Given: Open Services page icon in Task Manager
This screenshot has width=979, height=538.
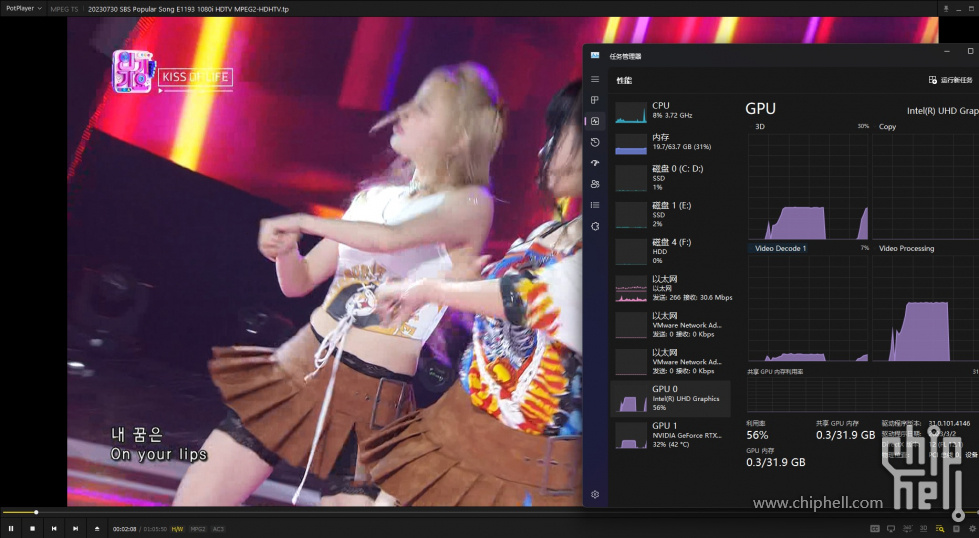Looking at the screenshot, I should point(595,226).
